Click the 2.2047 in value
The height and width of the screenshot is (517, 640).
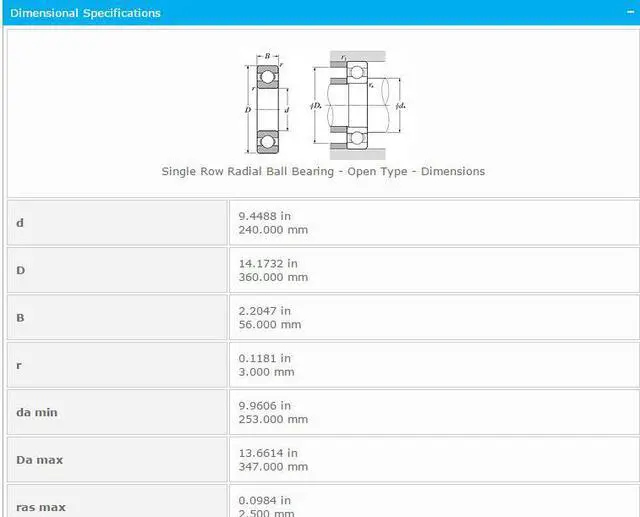(265, 310)
